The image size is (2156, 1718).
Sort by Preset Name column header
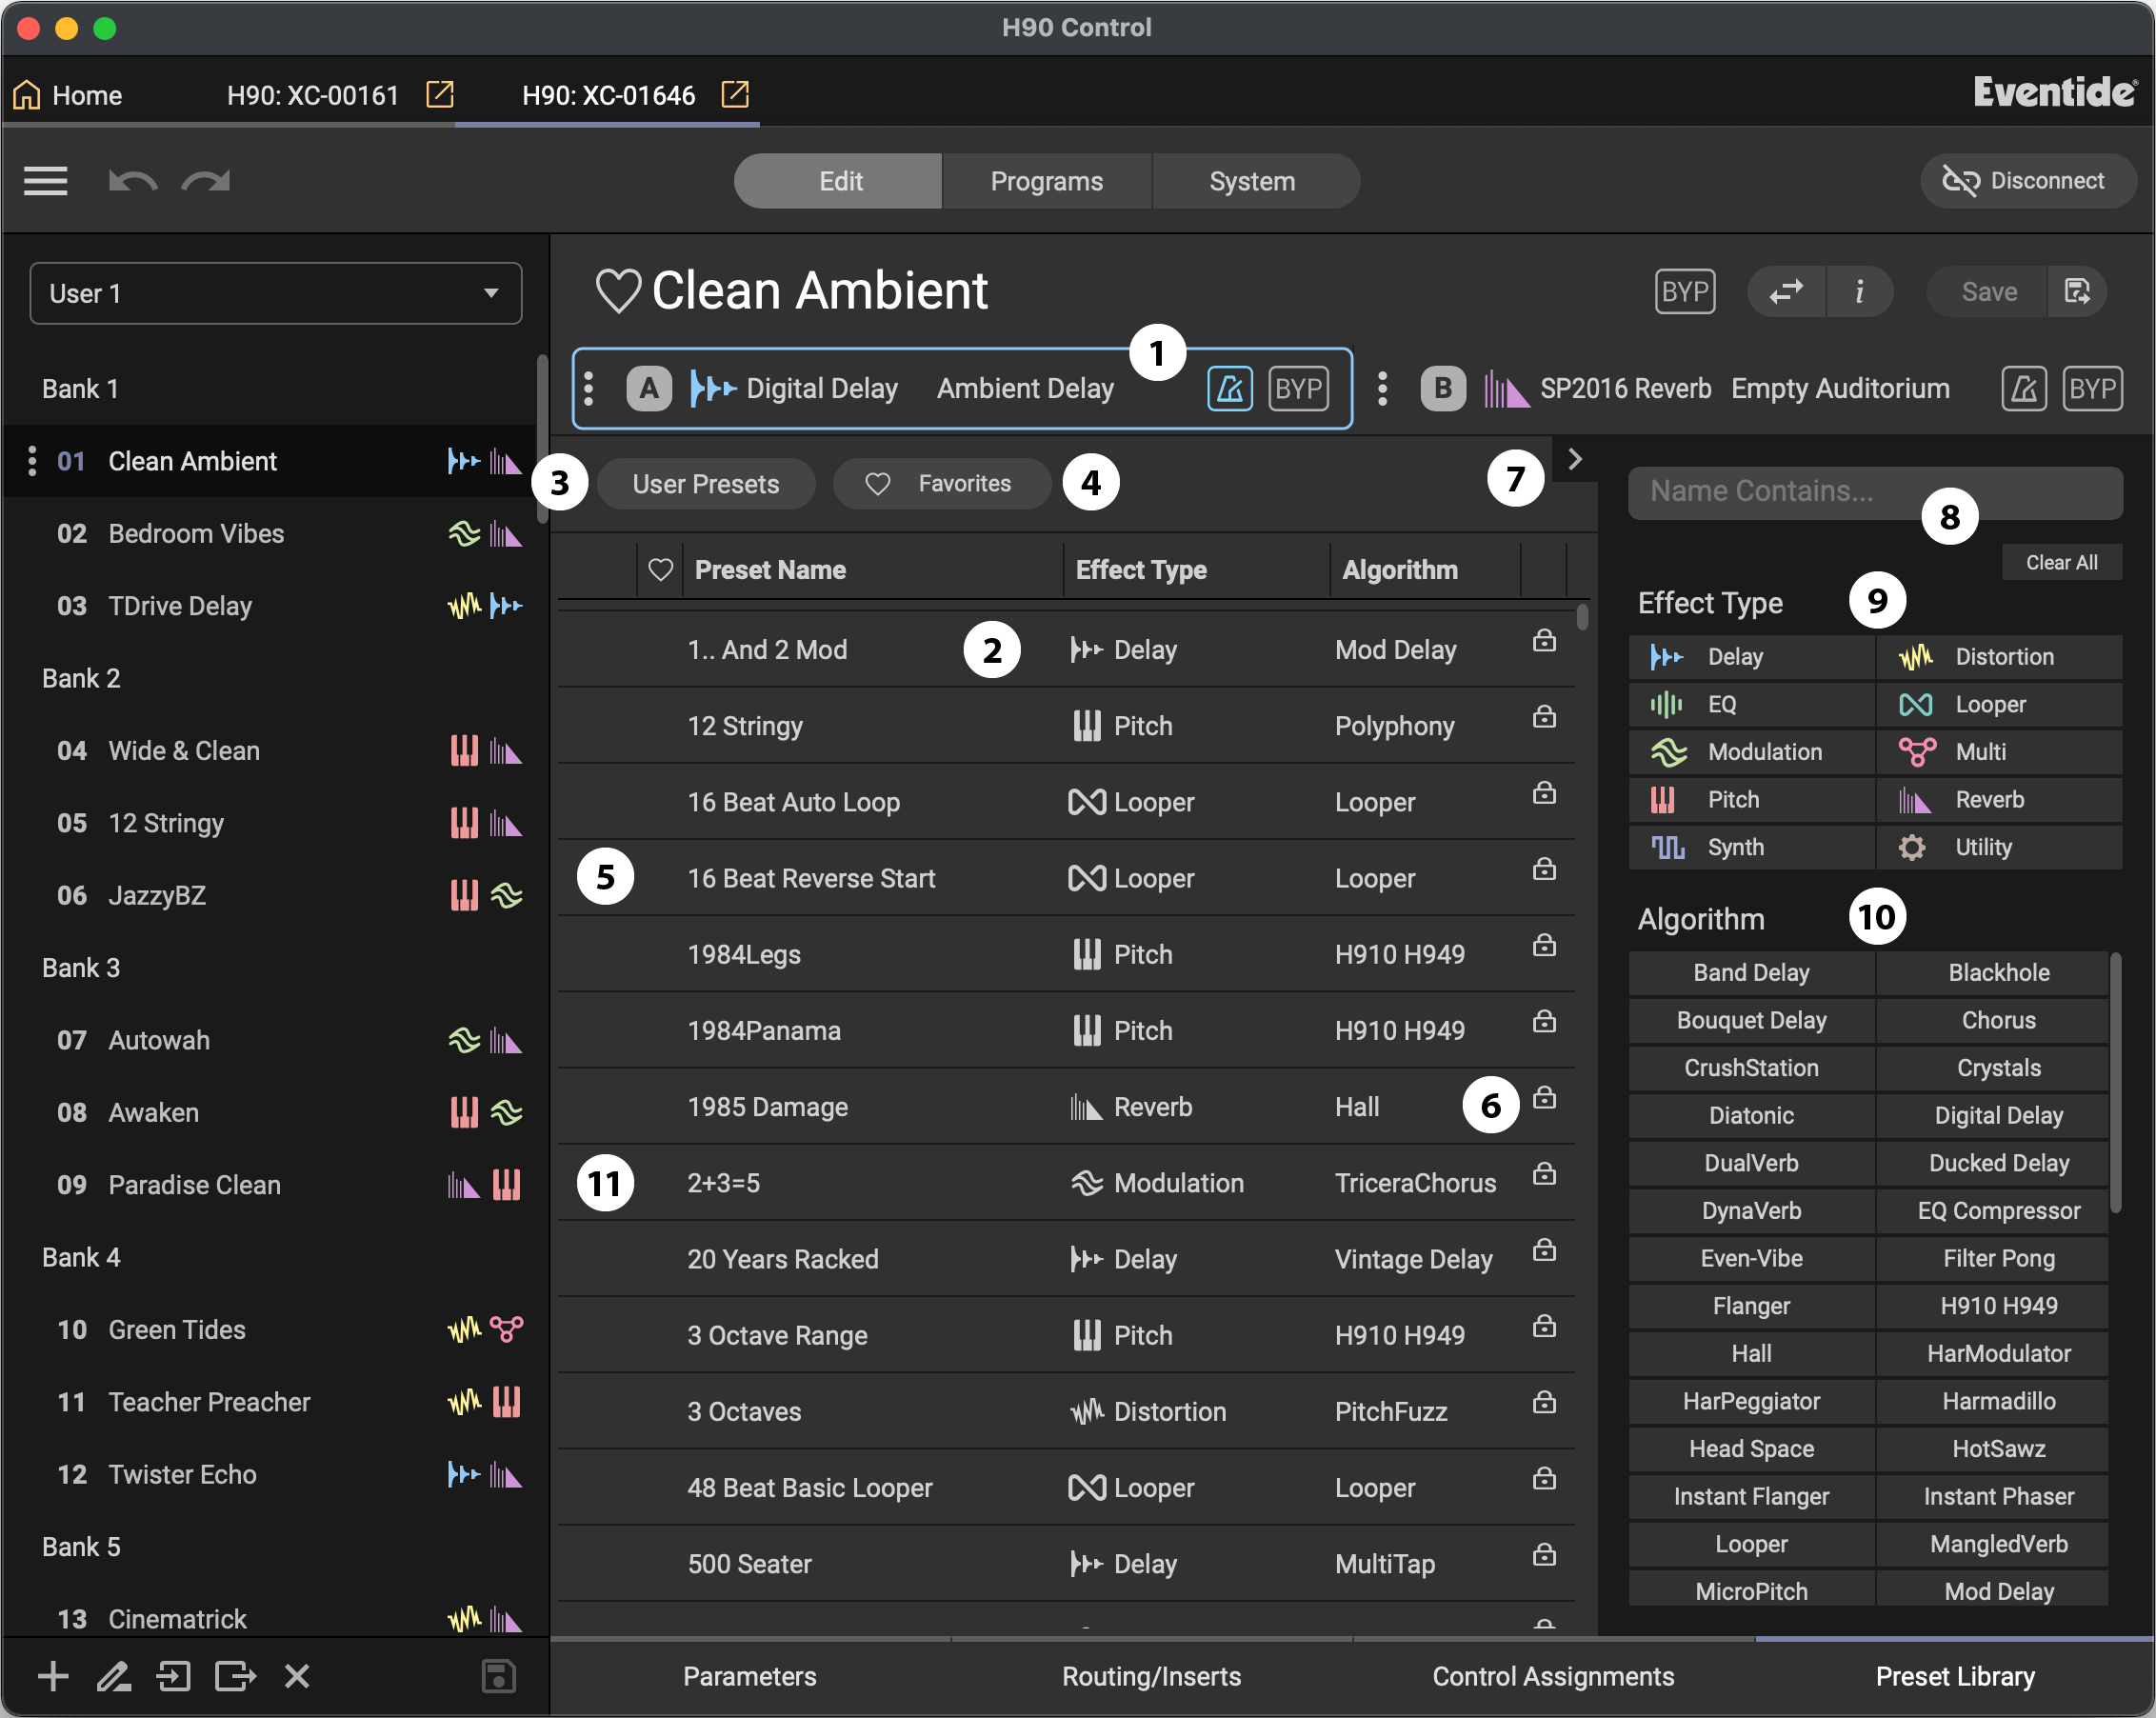770,570
